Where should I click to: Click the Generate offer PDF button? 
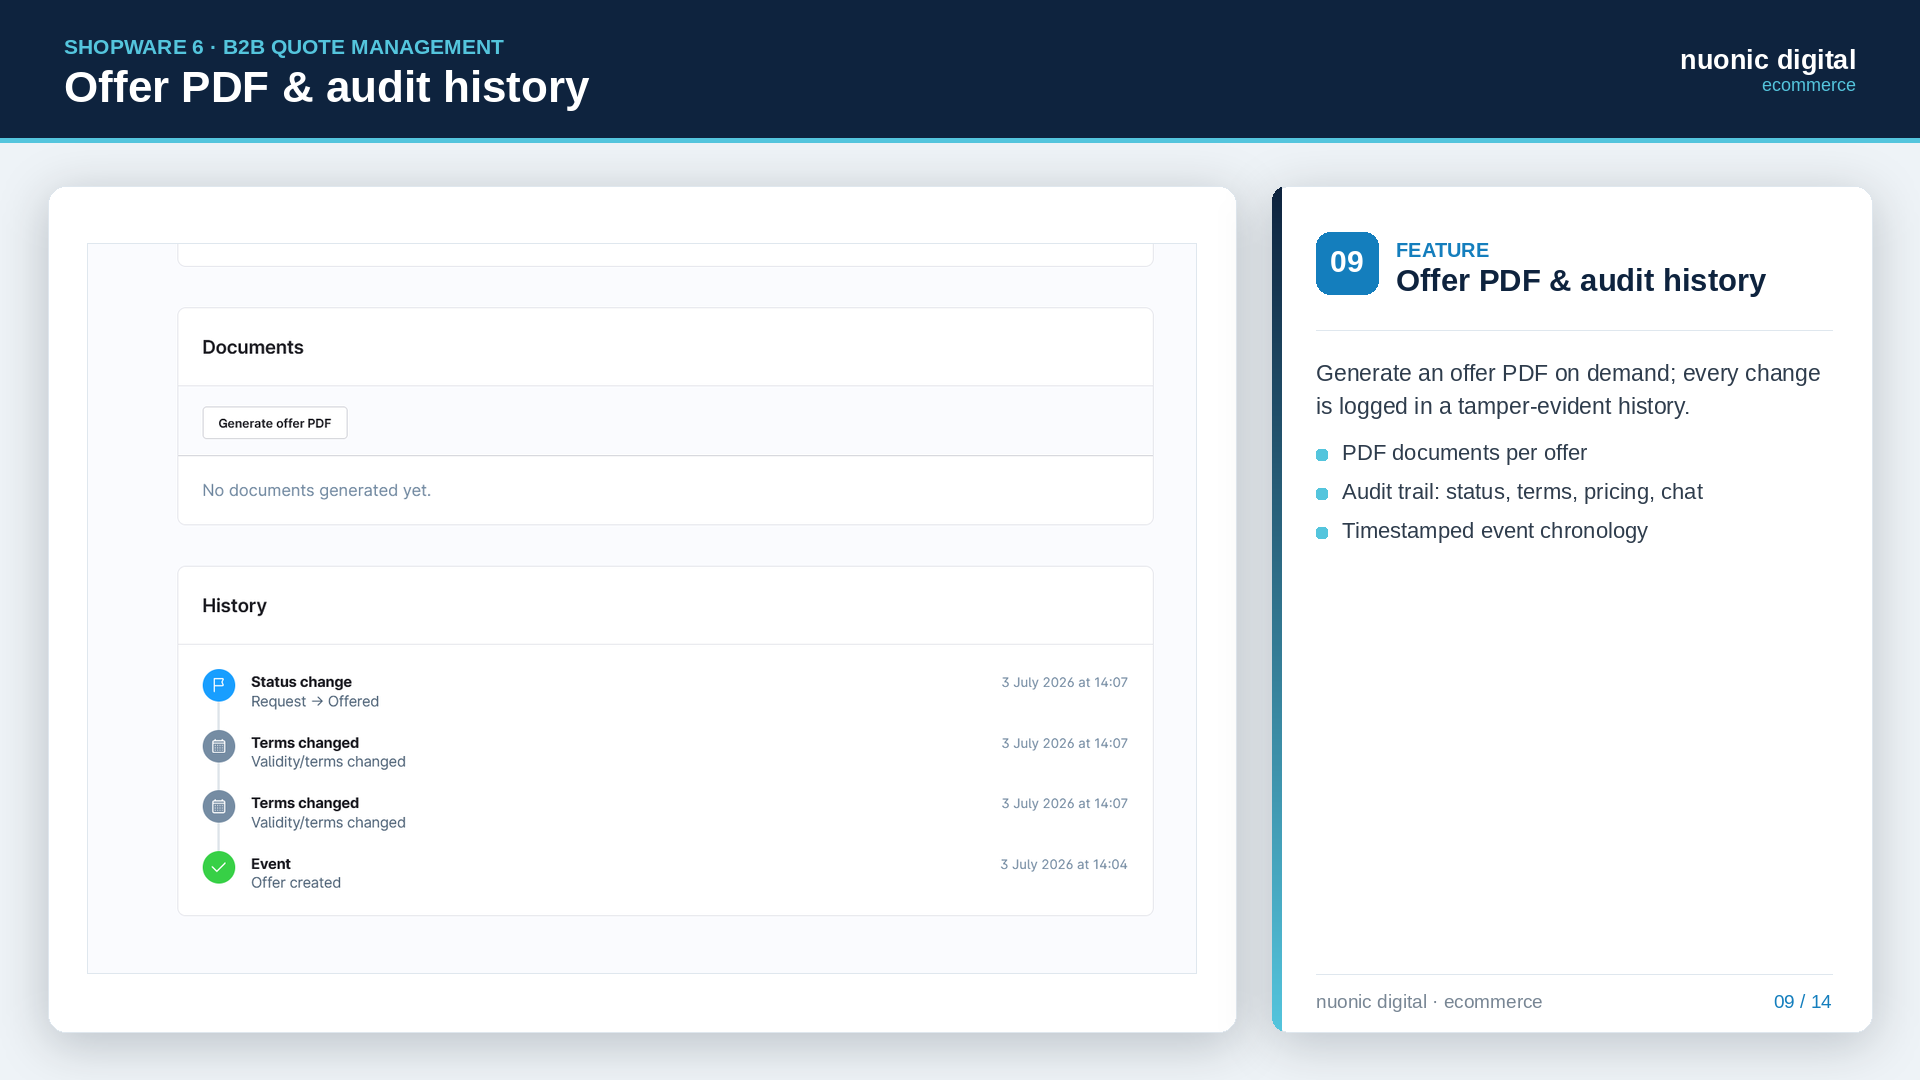275,423
